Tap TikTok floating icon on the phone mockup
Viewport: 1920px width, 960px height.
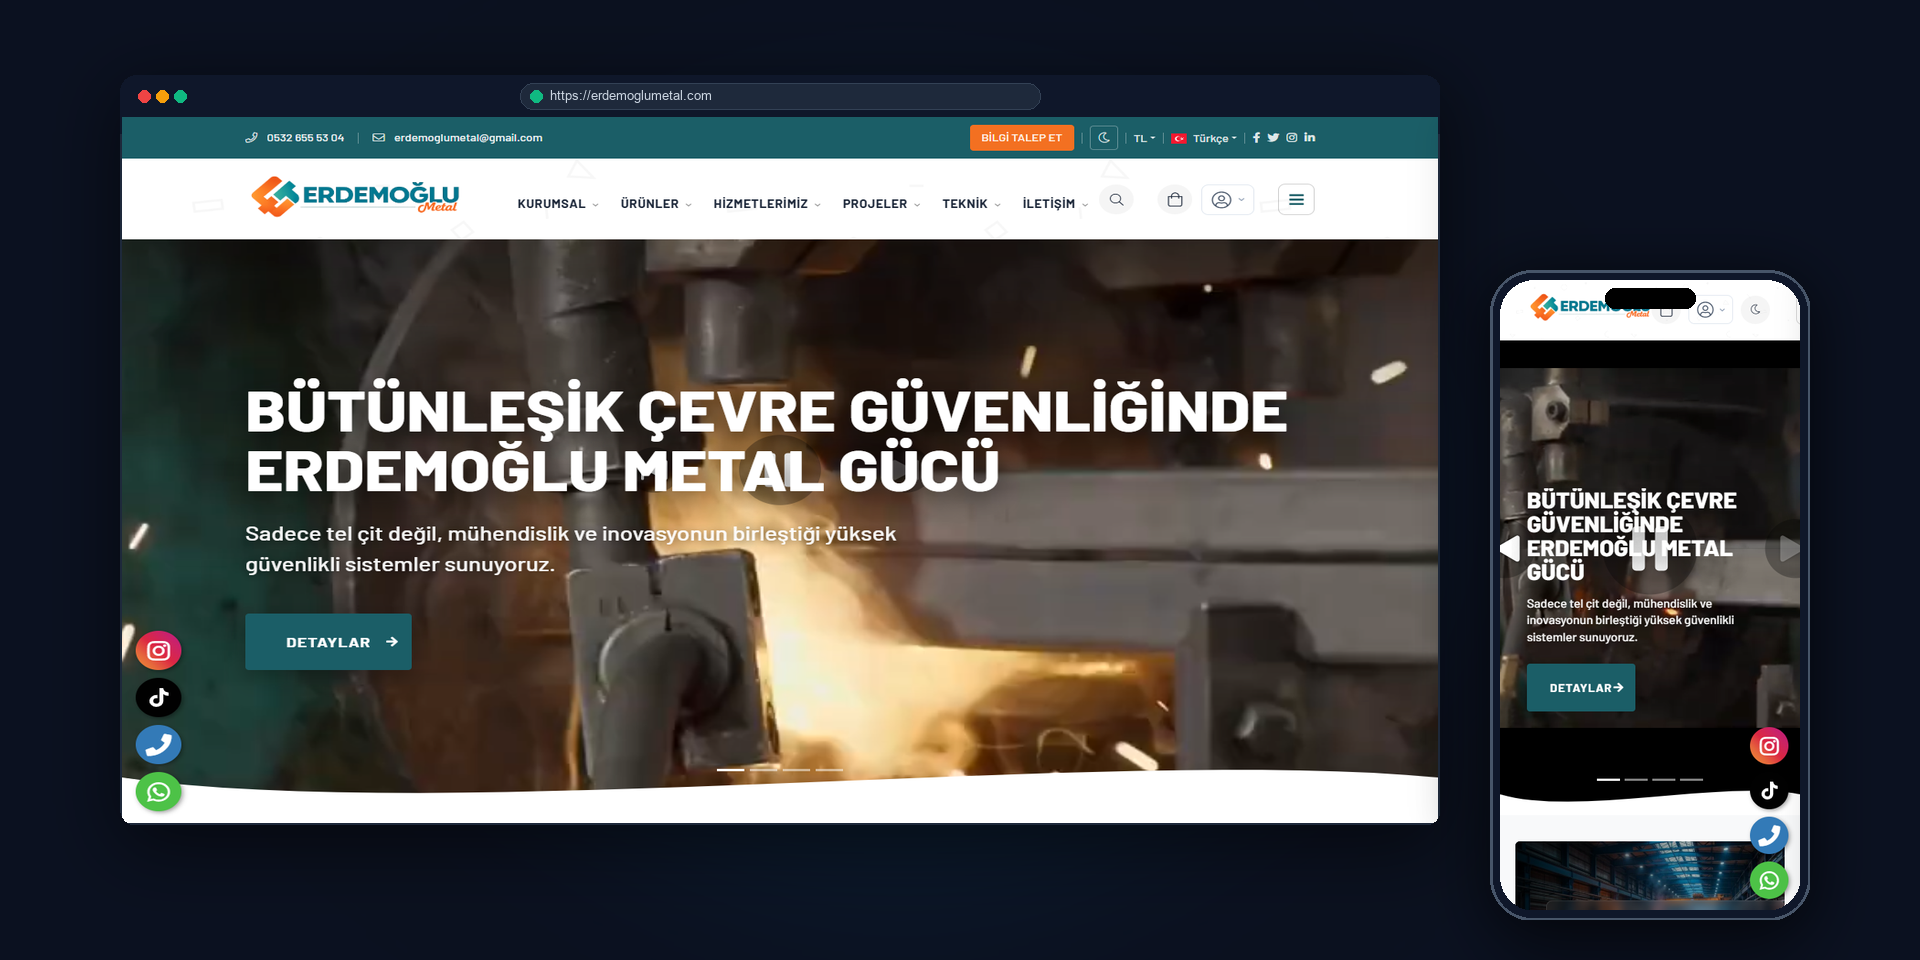1769,791
